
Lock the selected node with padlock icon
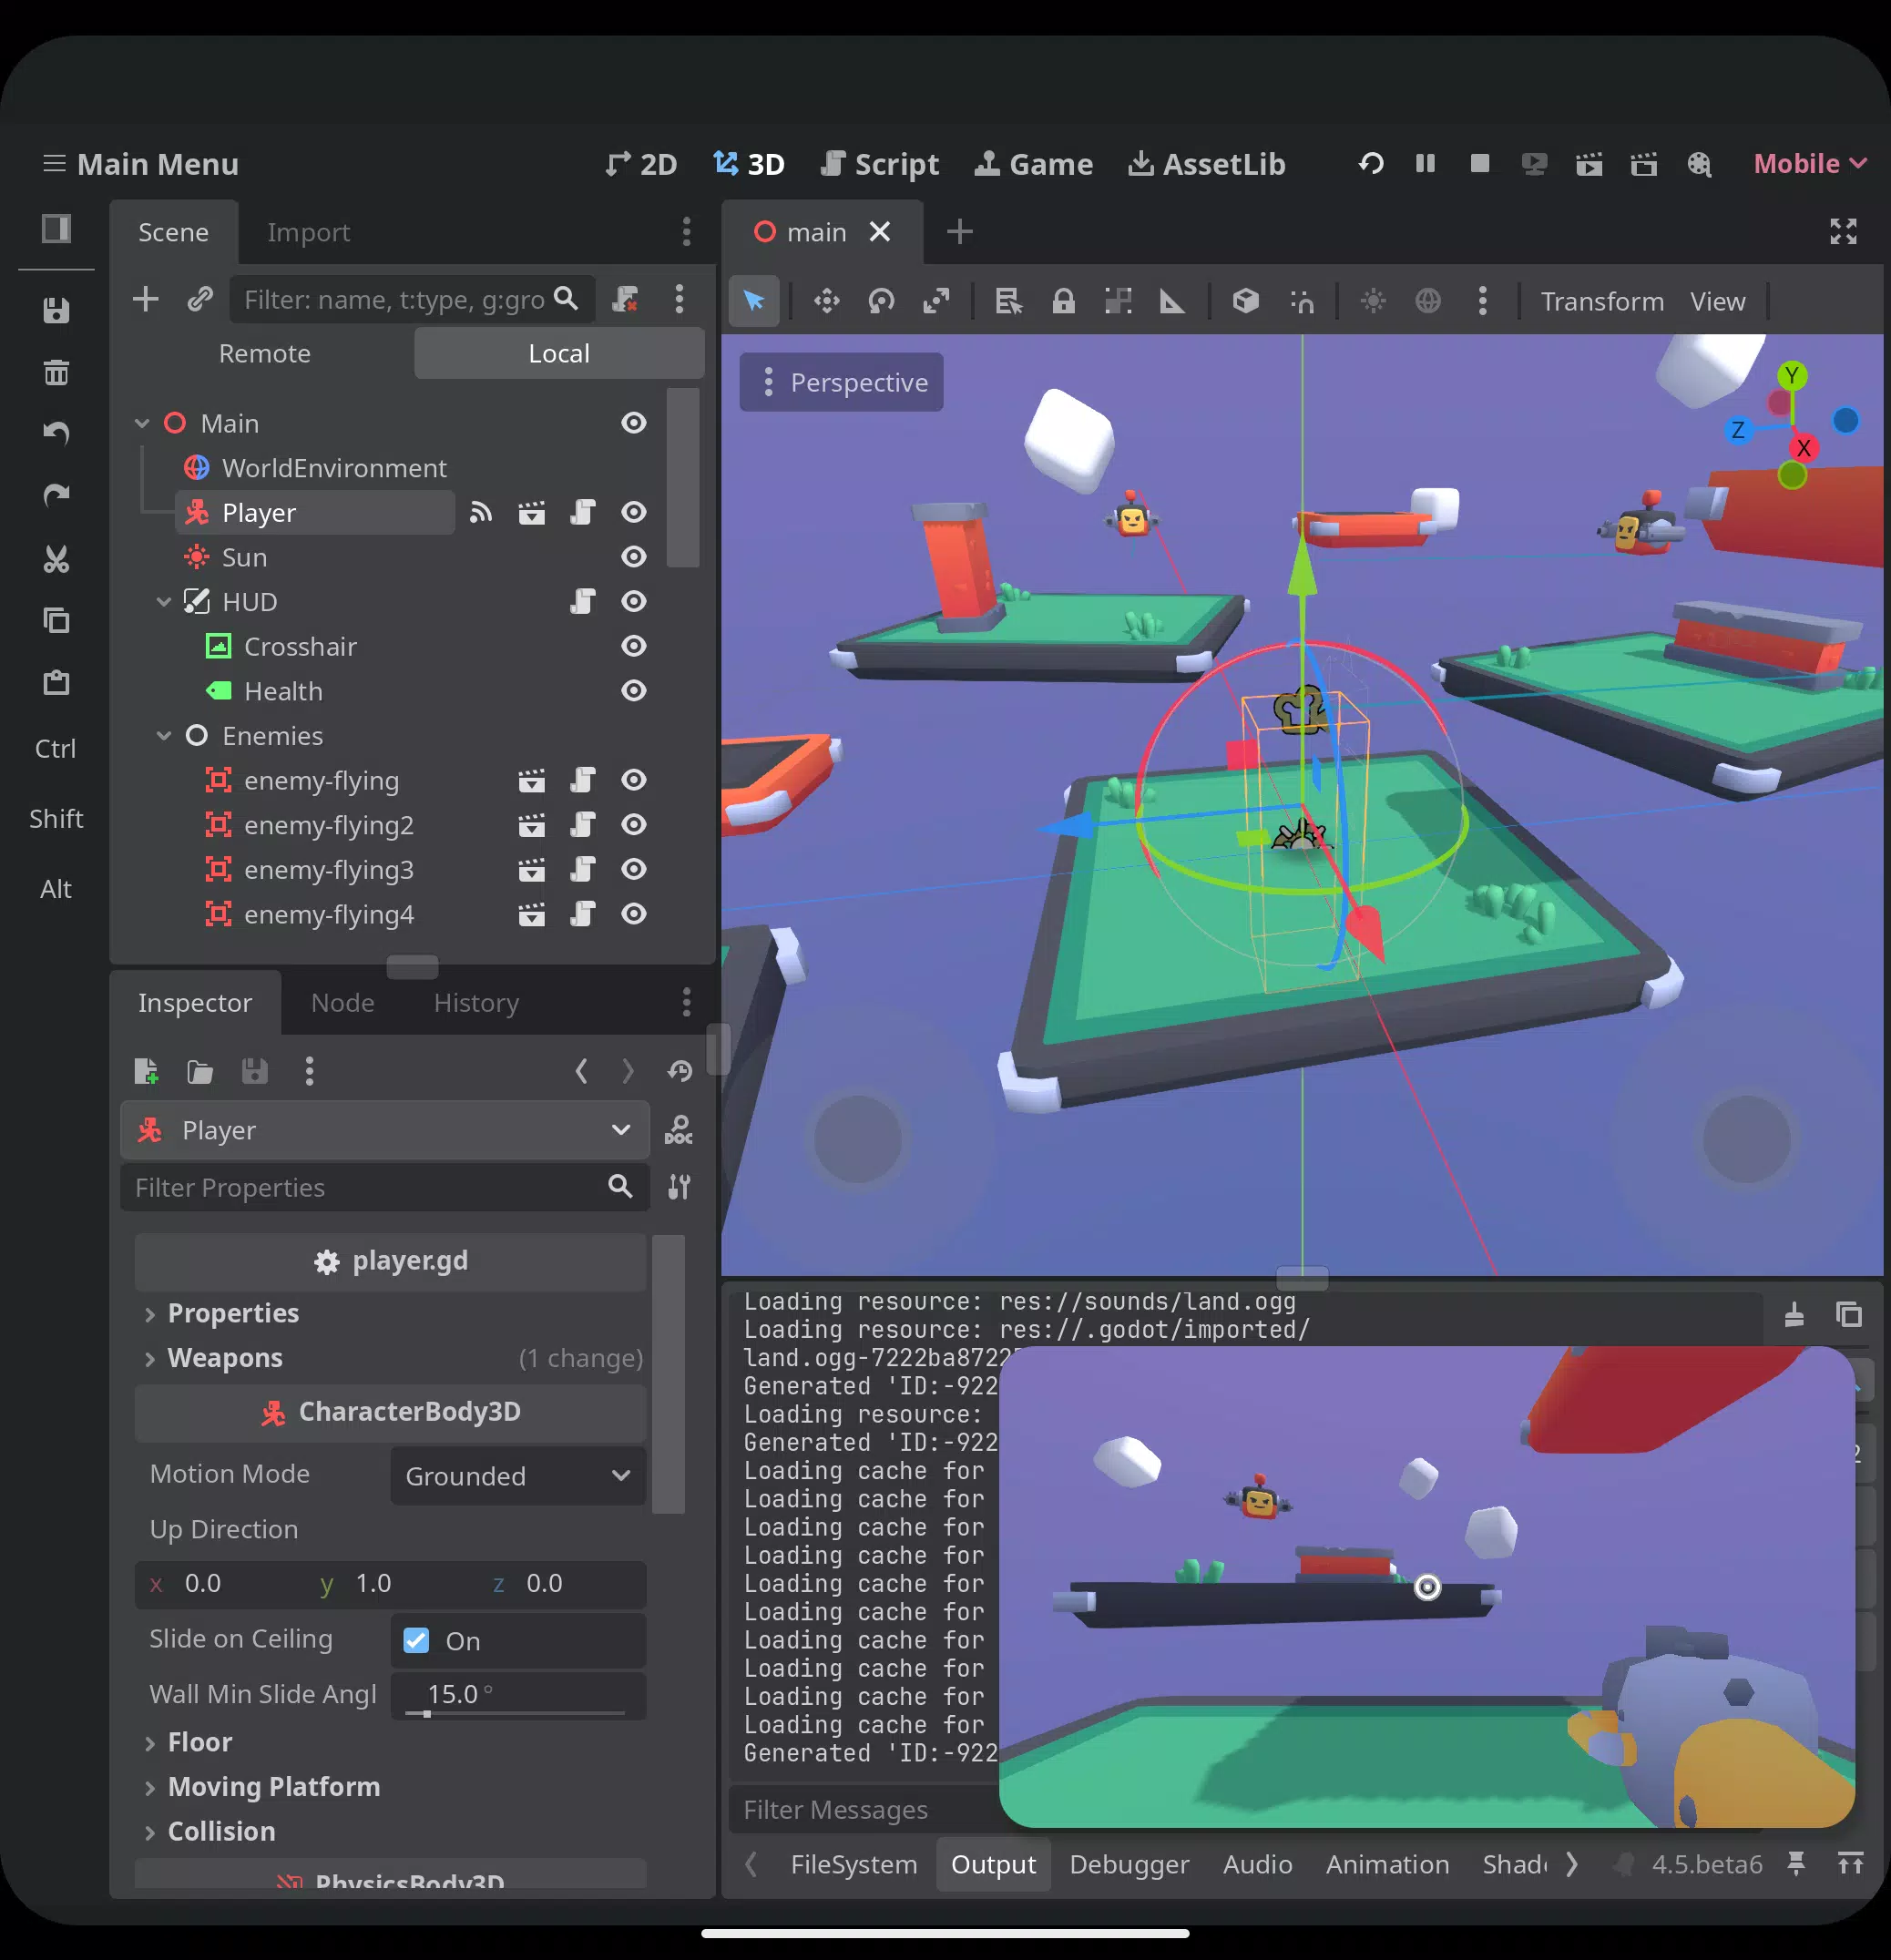tap(1063, 301)
